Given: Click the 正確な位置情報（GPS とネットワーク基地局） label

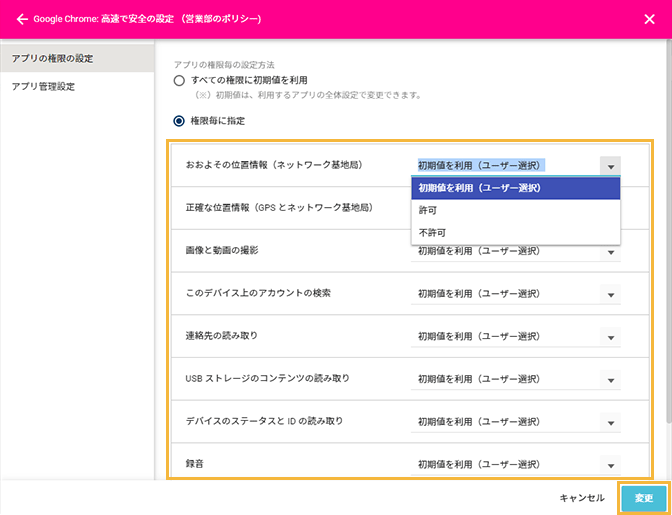Looking at the screenshot, I should (279, 208).
